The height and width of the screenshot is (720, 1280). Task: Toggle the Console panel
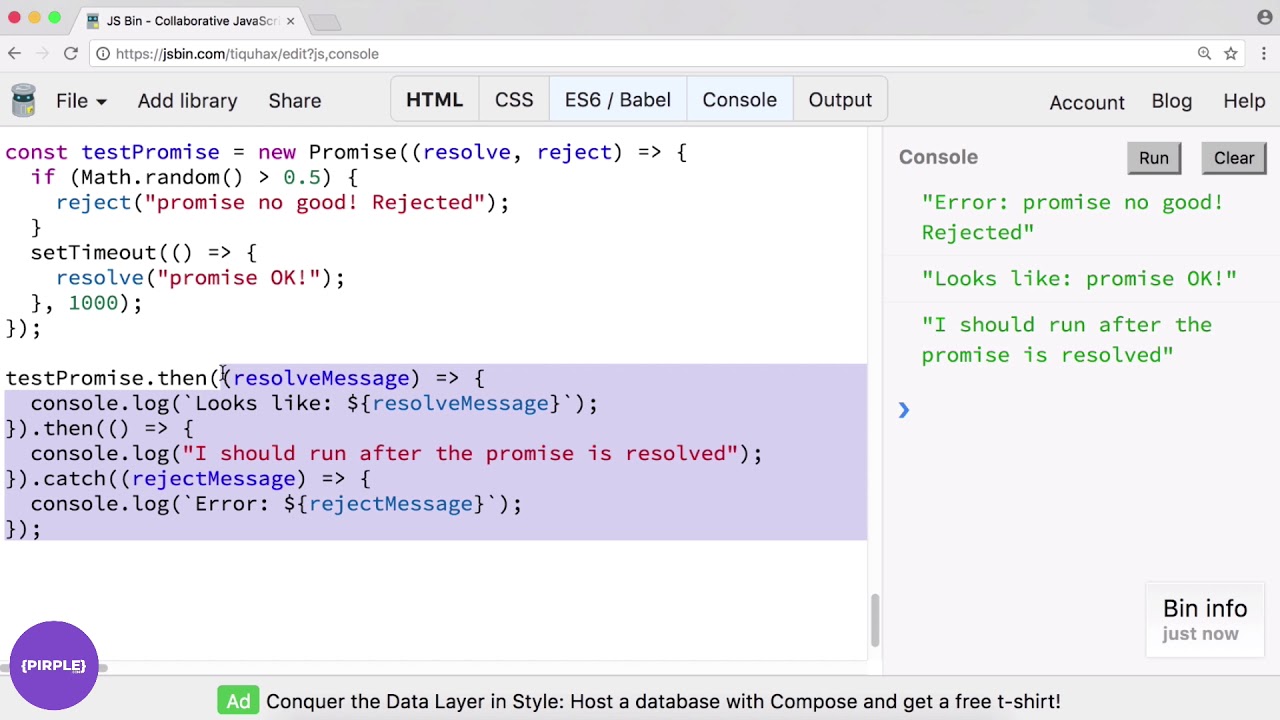tap(739, 100)
